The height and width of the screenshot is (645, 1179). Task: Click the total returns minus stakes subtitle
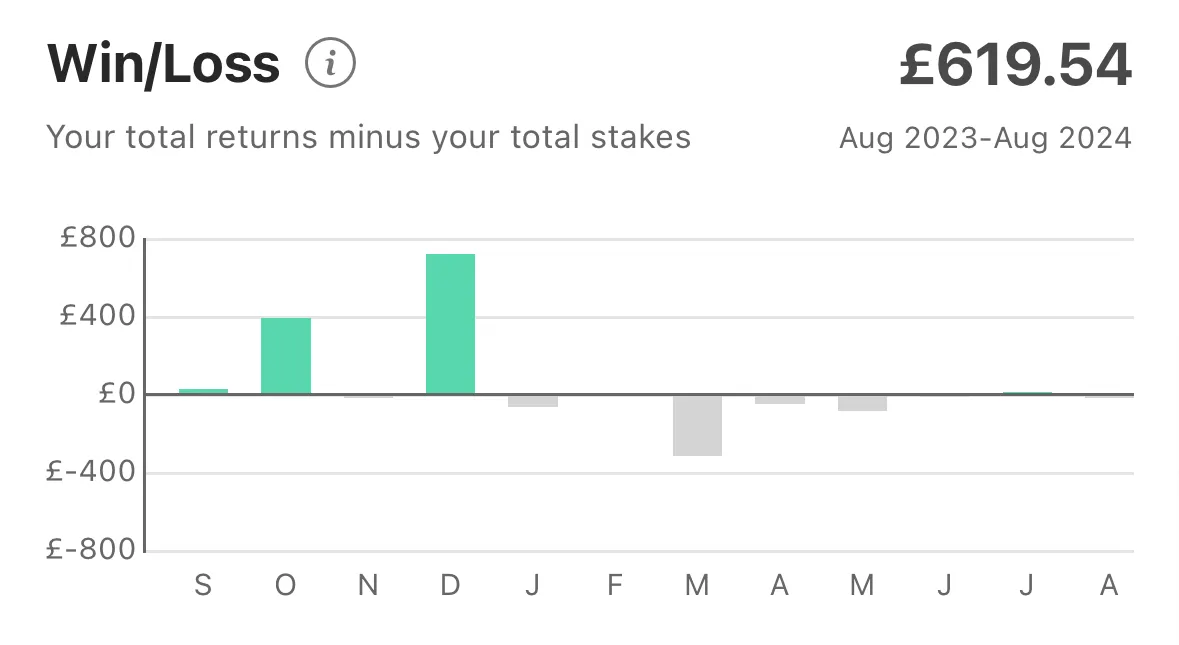[368, 138]
